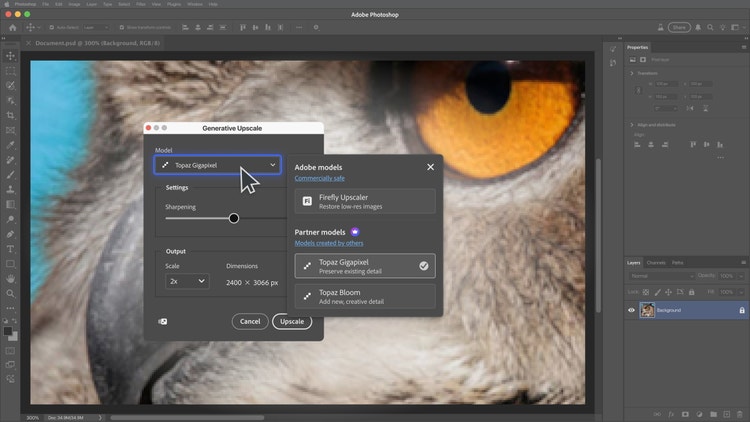Click the delete layer trash icon
Image resolution: width=750 pixels, height=422 pixels.
(x=740, y=414)
